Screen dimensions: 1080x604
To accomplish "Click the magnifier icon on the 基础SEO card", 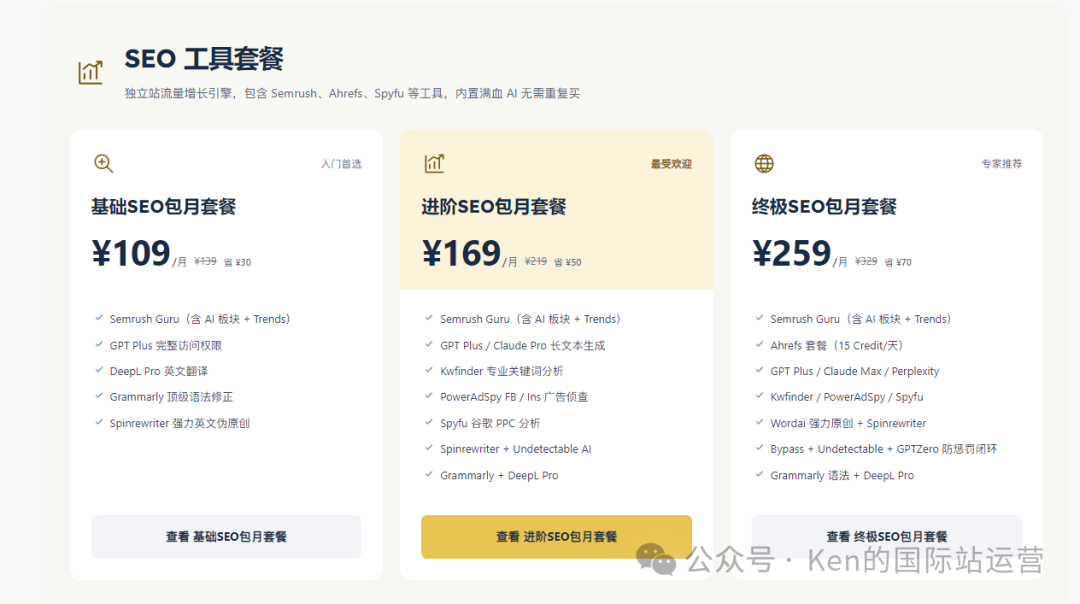I will [x=103, y=163].
